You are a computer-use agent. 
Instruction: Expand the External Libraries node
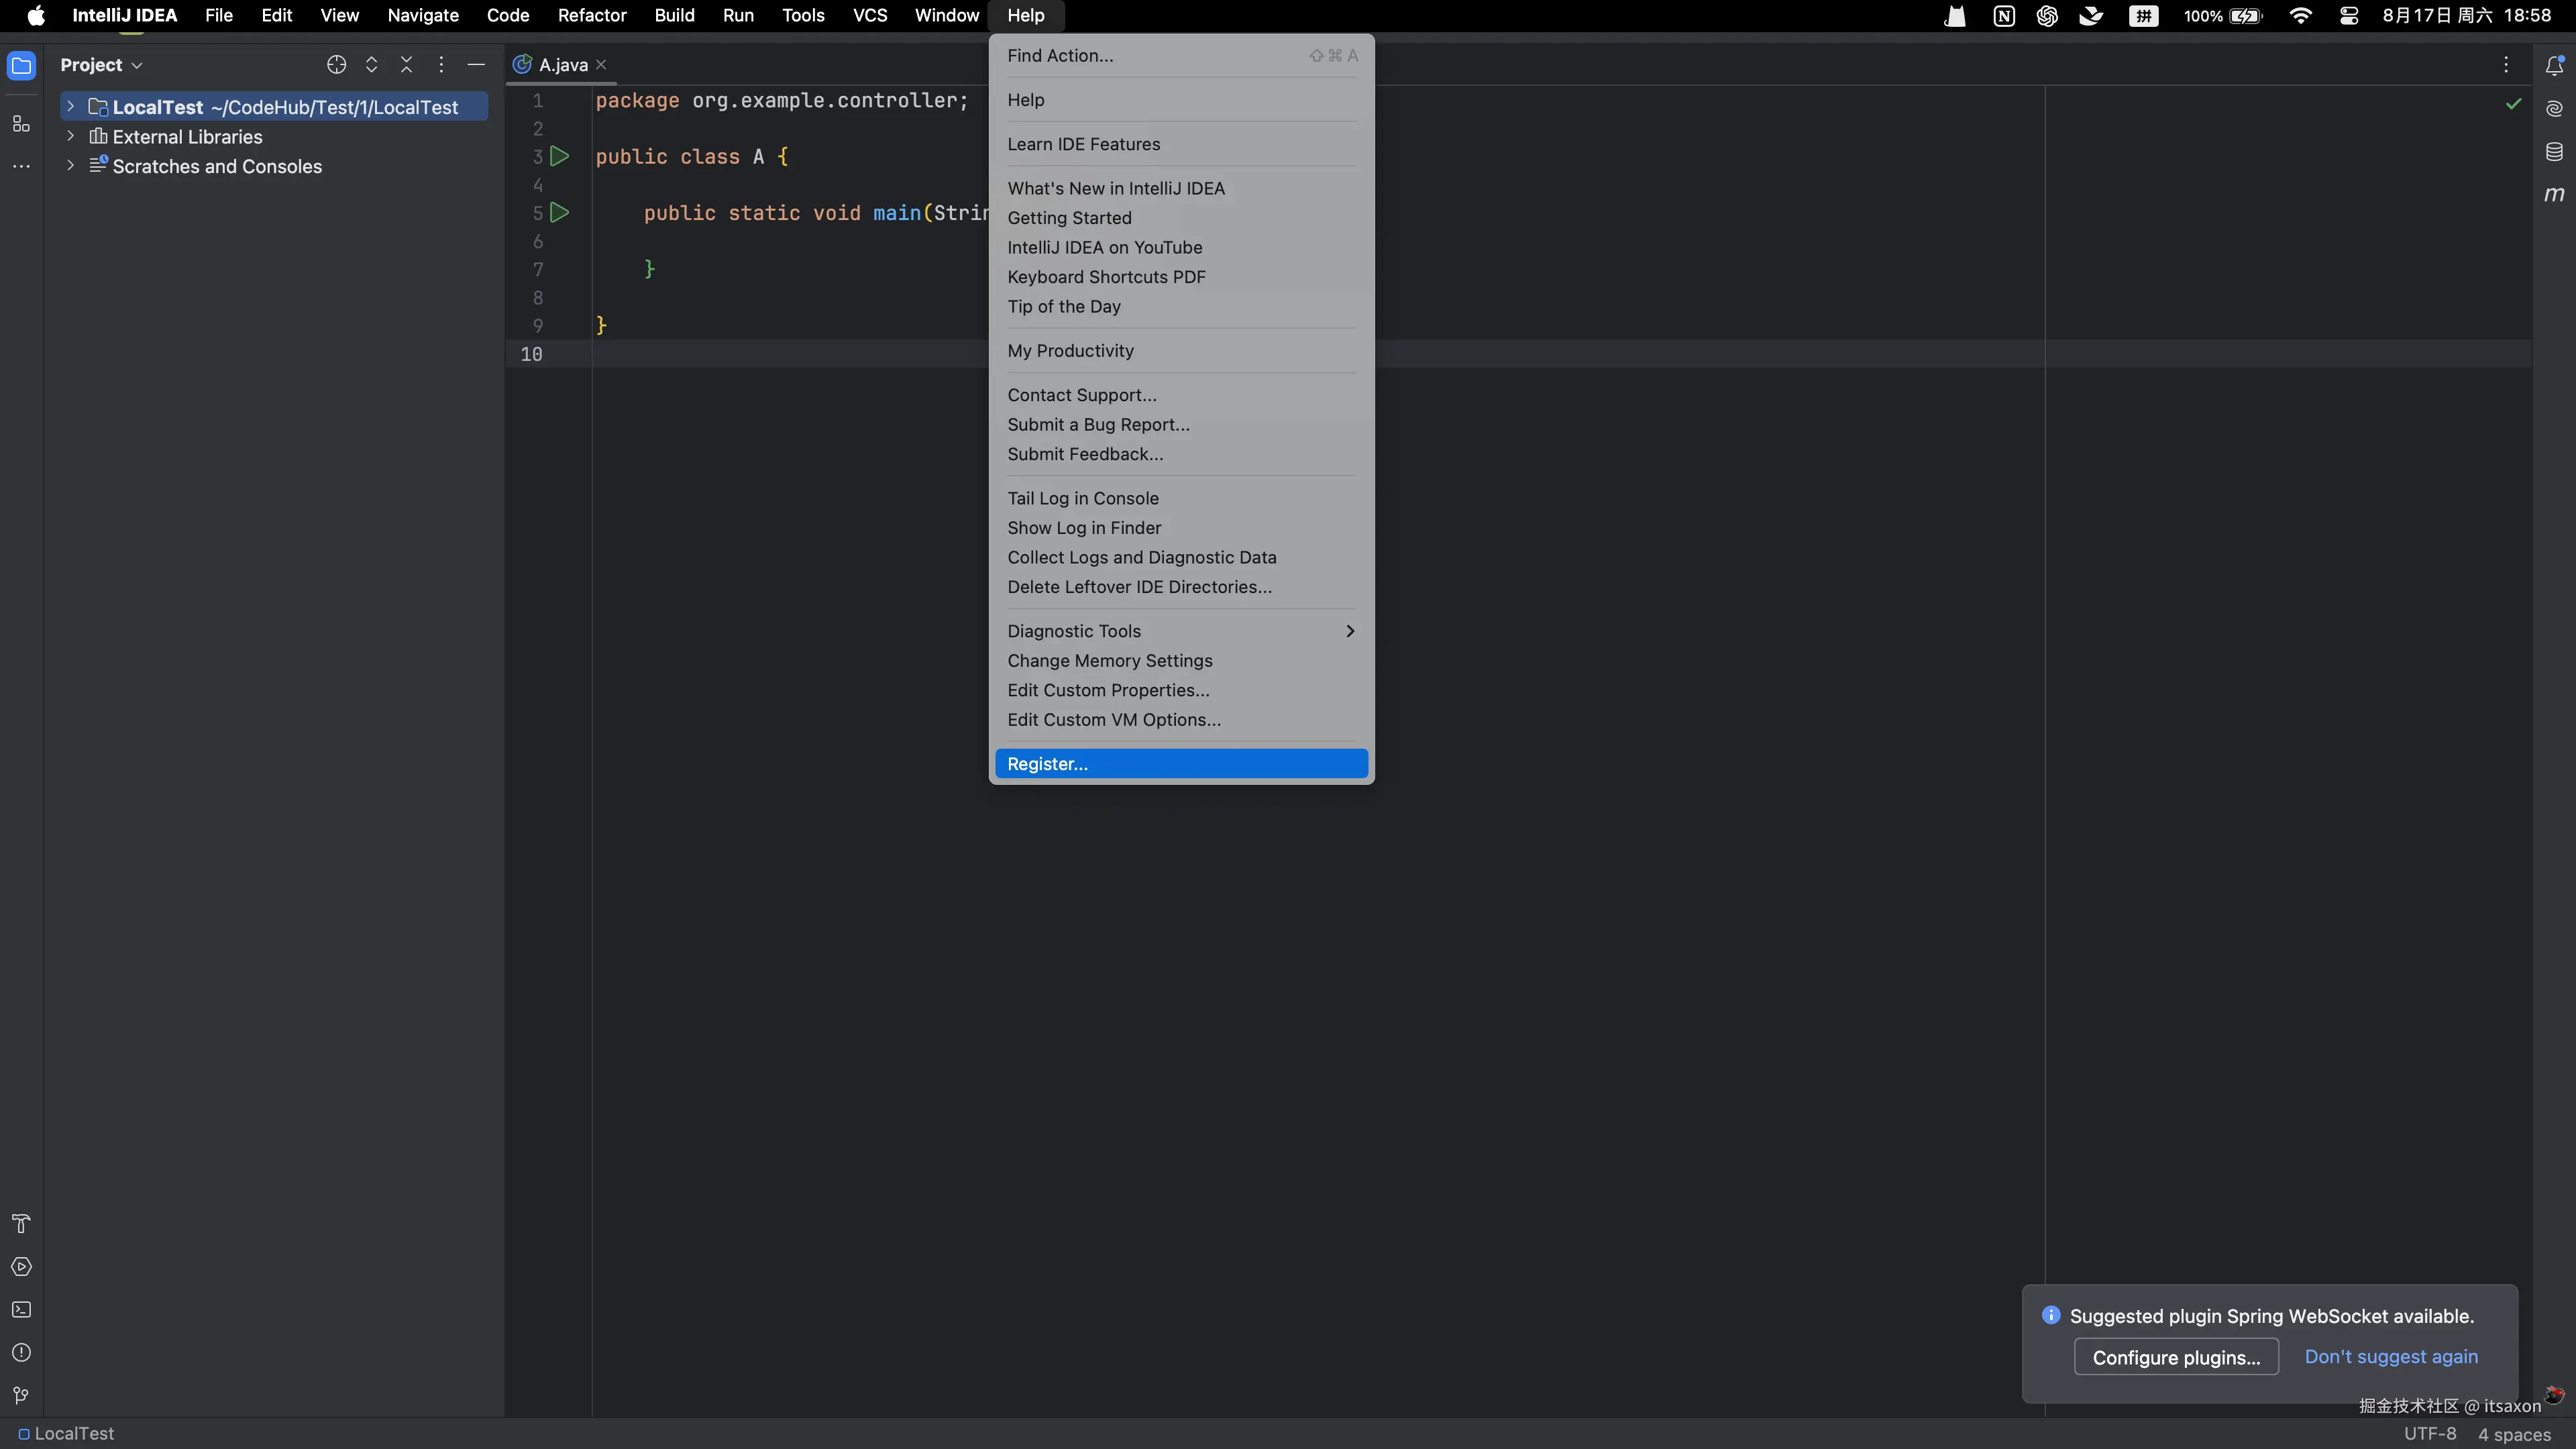pos(70,136)
